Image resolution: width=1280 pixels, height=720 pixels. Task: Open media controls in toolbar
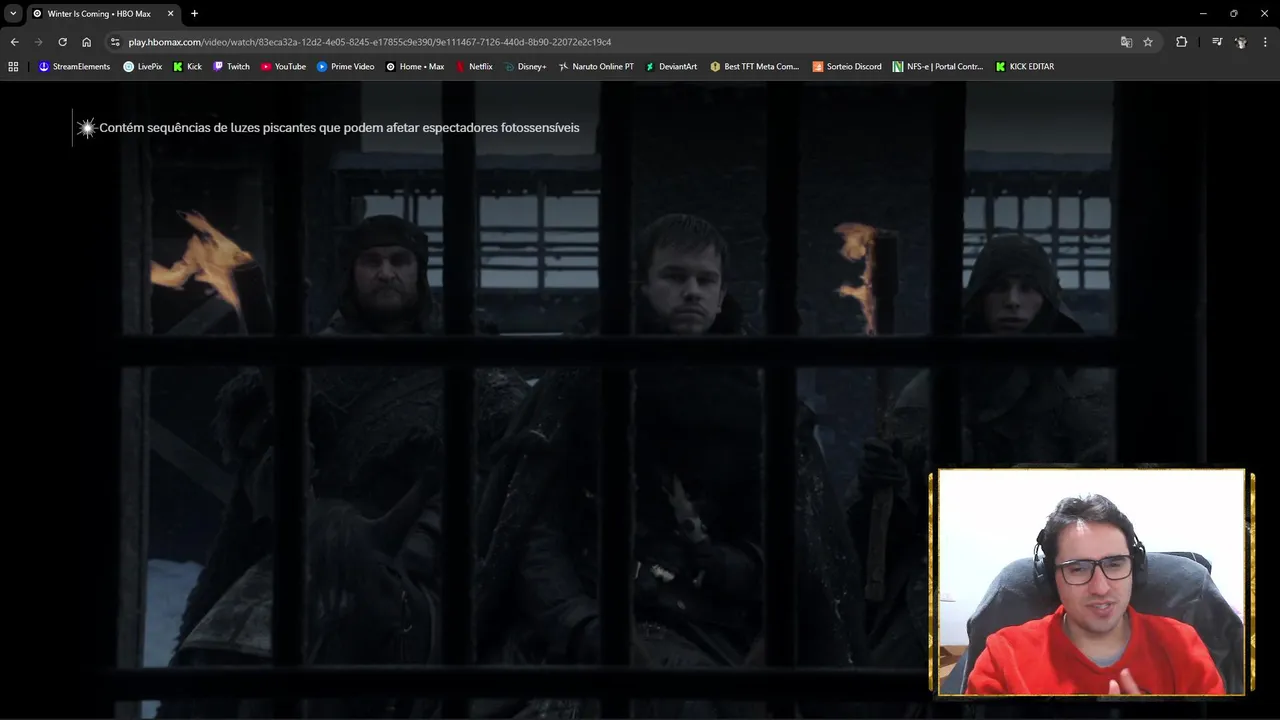click(x=1217, y=42)
